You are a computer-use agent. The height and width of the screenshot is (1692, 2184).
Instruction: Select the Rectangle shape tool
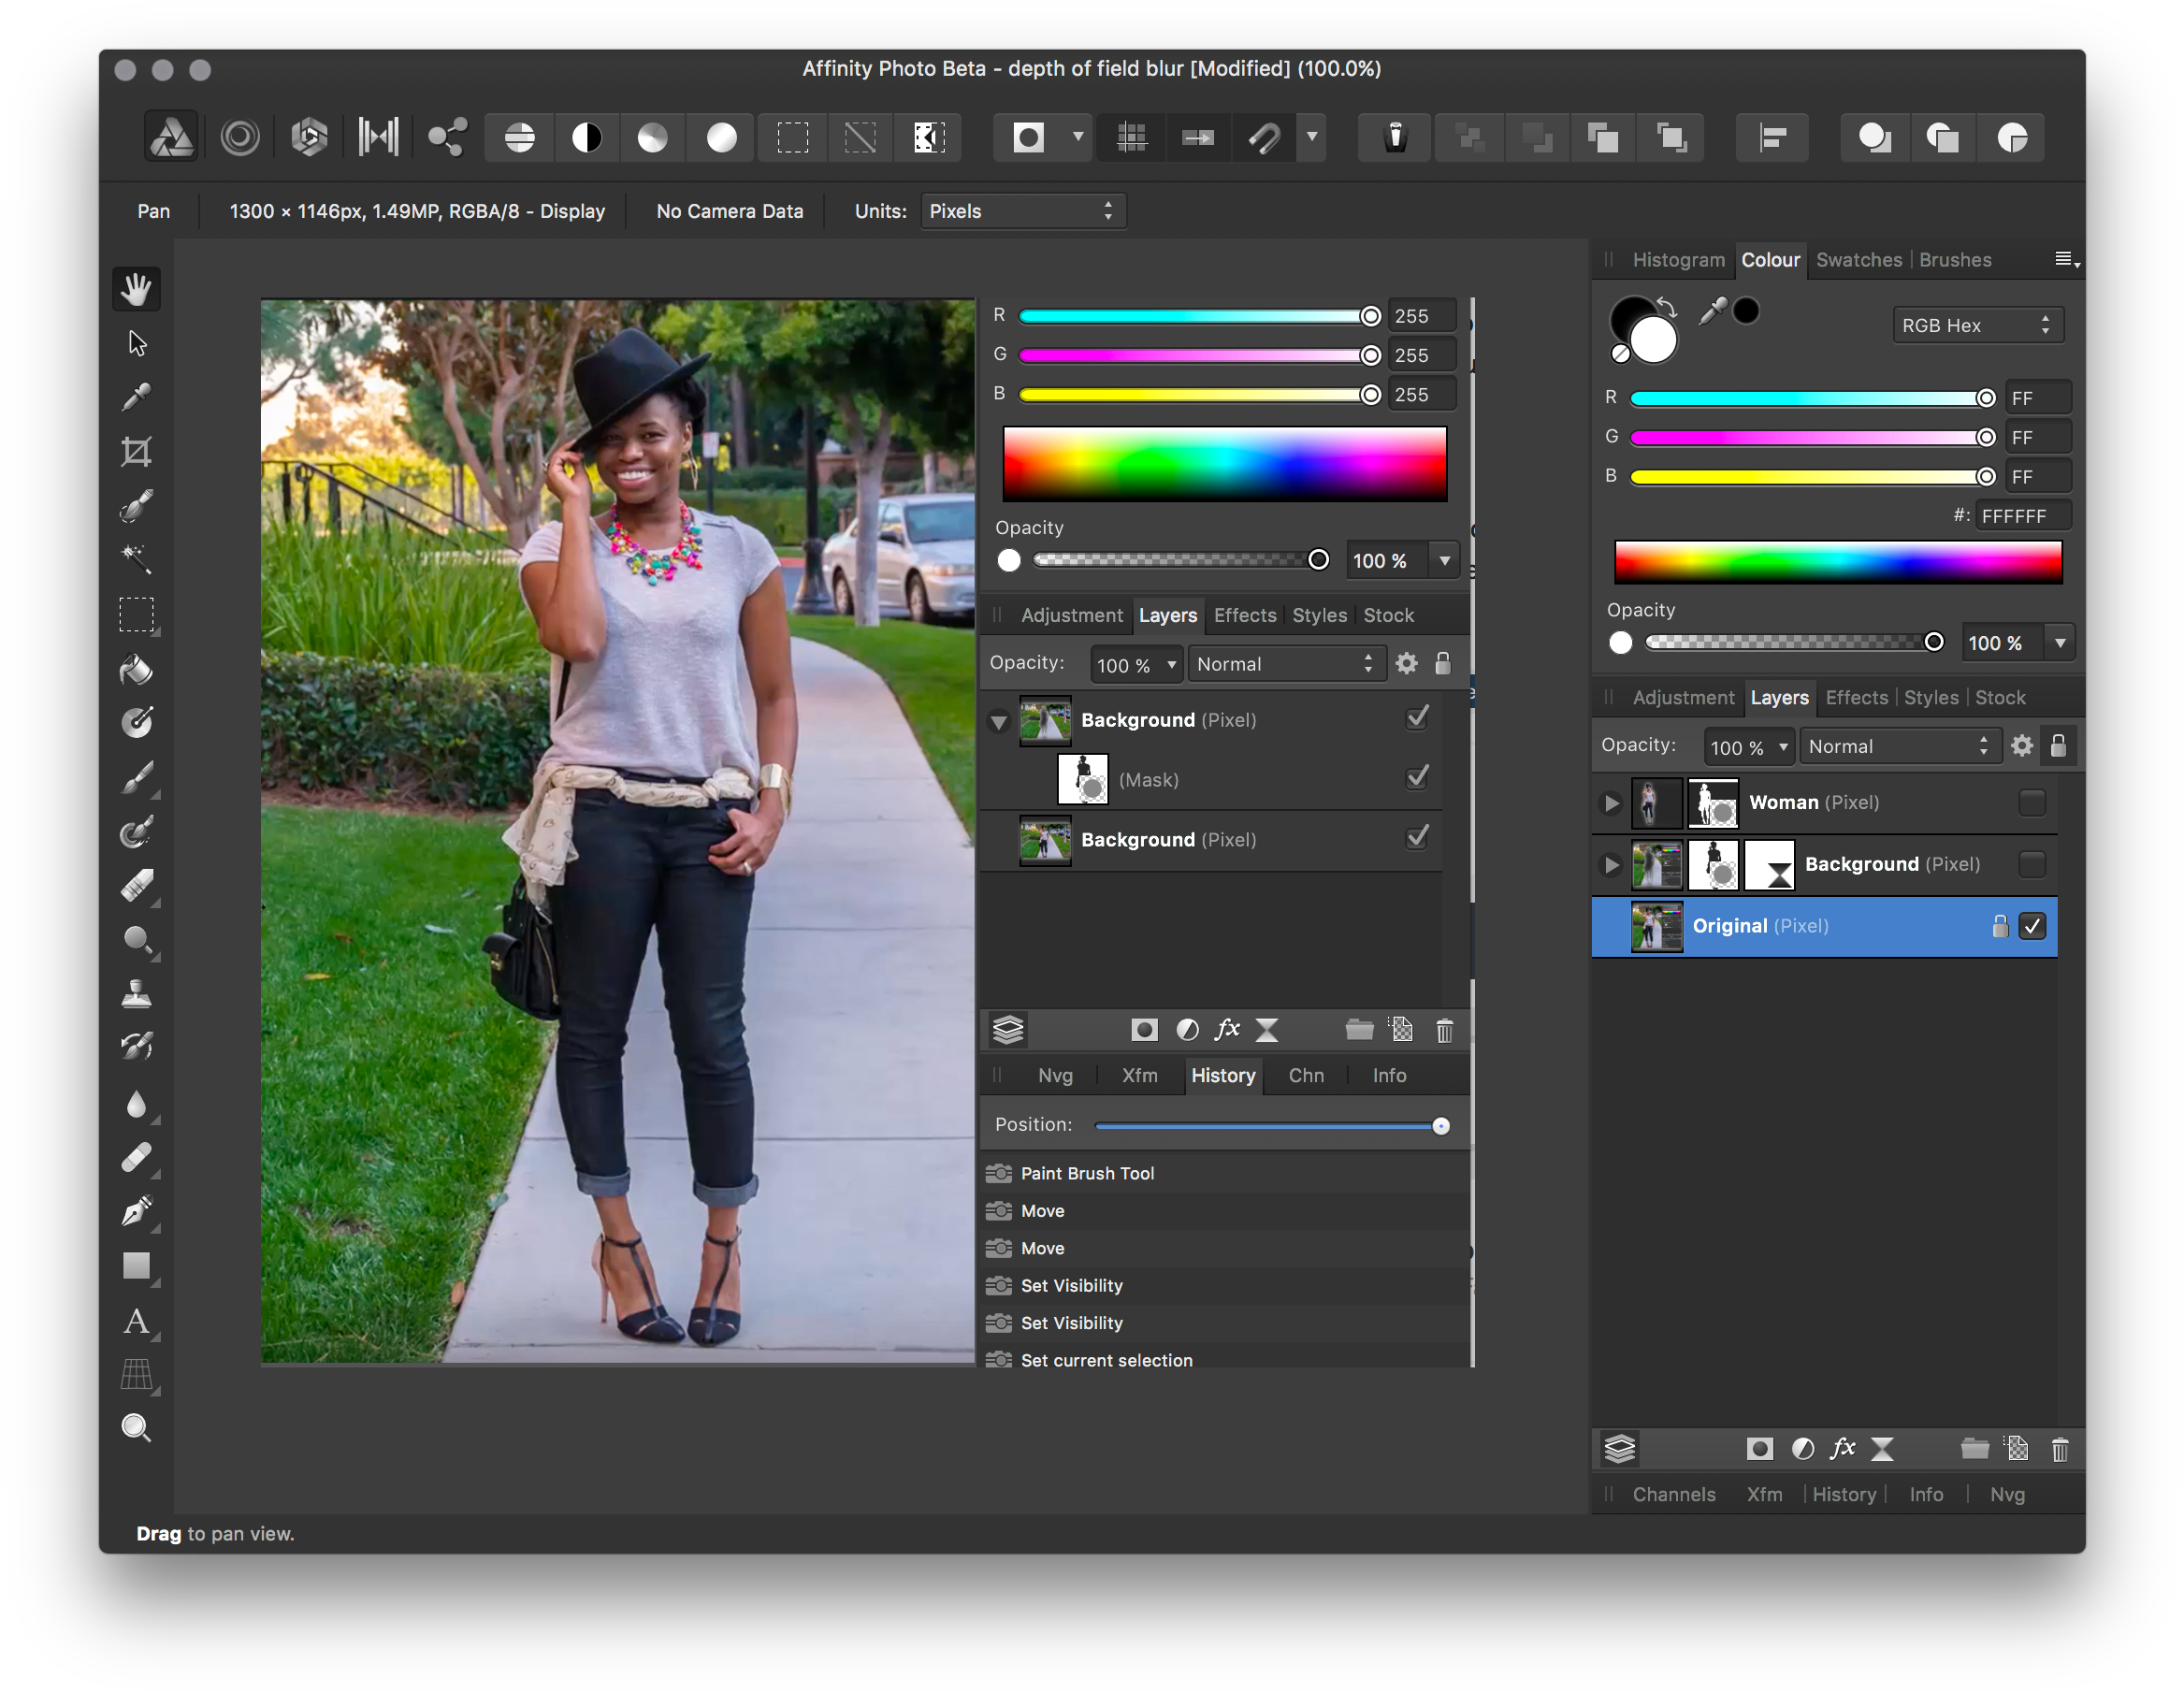click(x=137, y=1266)
